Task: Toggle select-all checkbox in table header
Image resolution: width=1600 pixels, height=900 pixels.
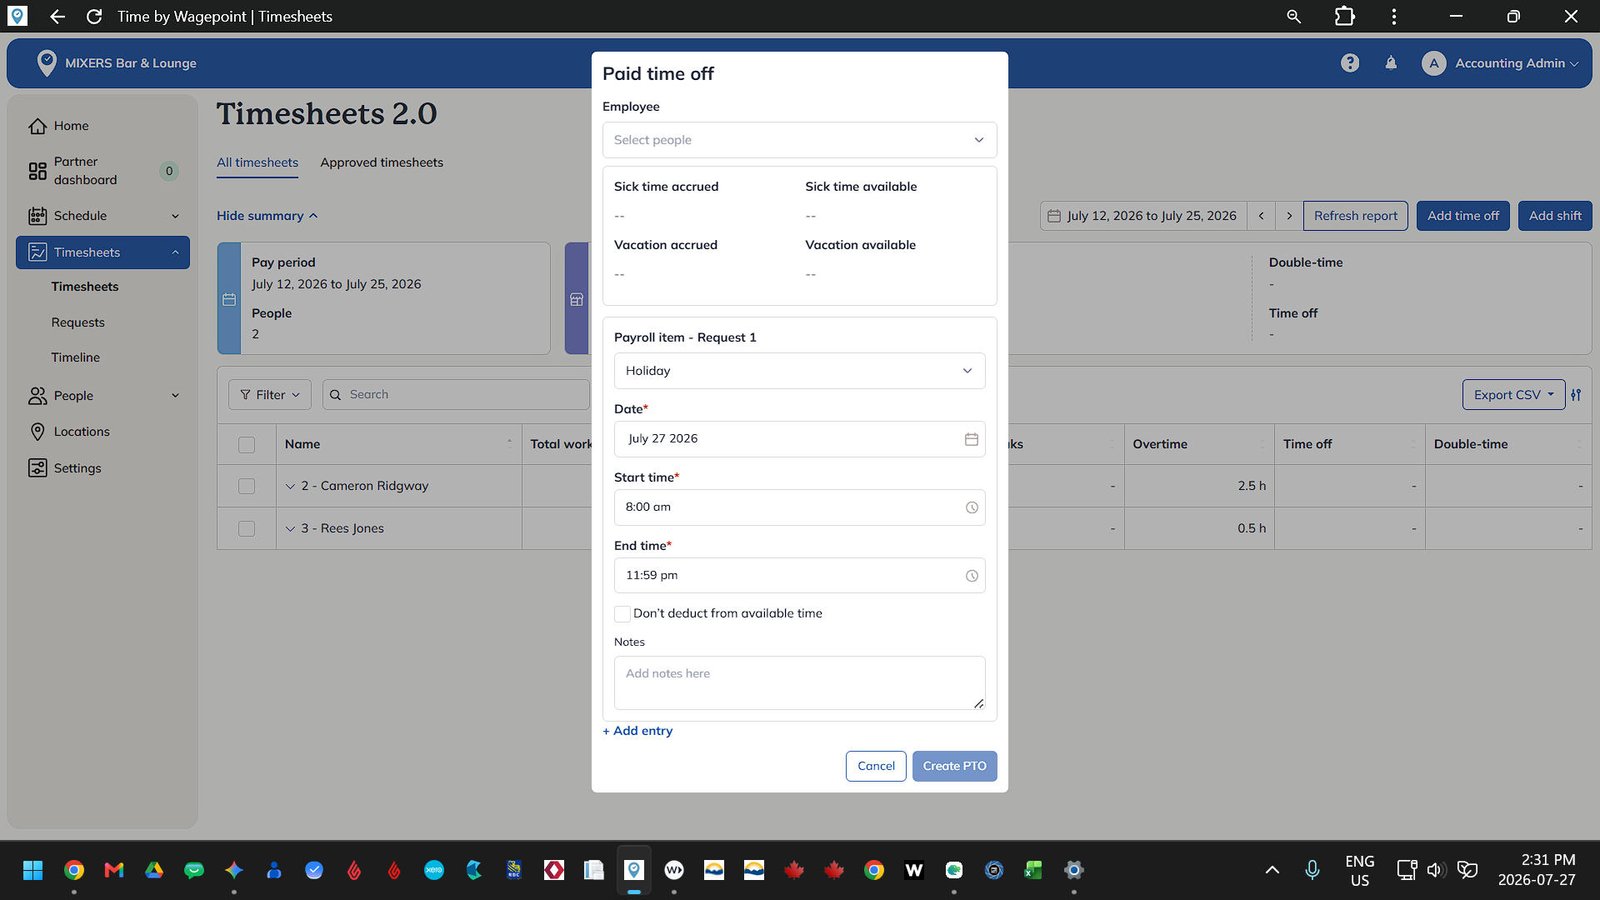Action: coord(247,445)
